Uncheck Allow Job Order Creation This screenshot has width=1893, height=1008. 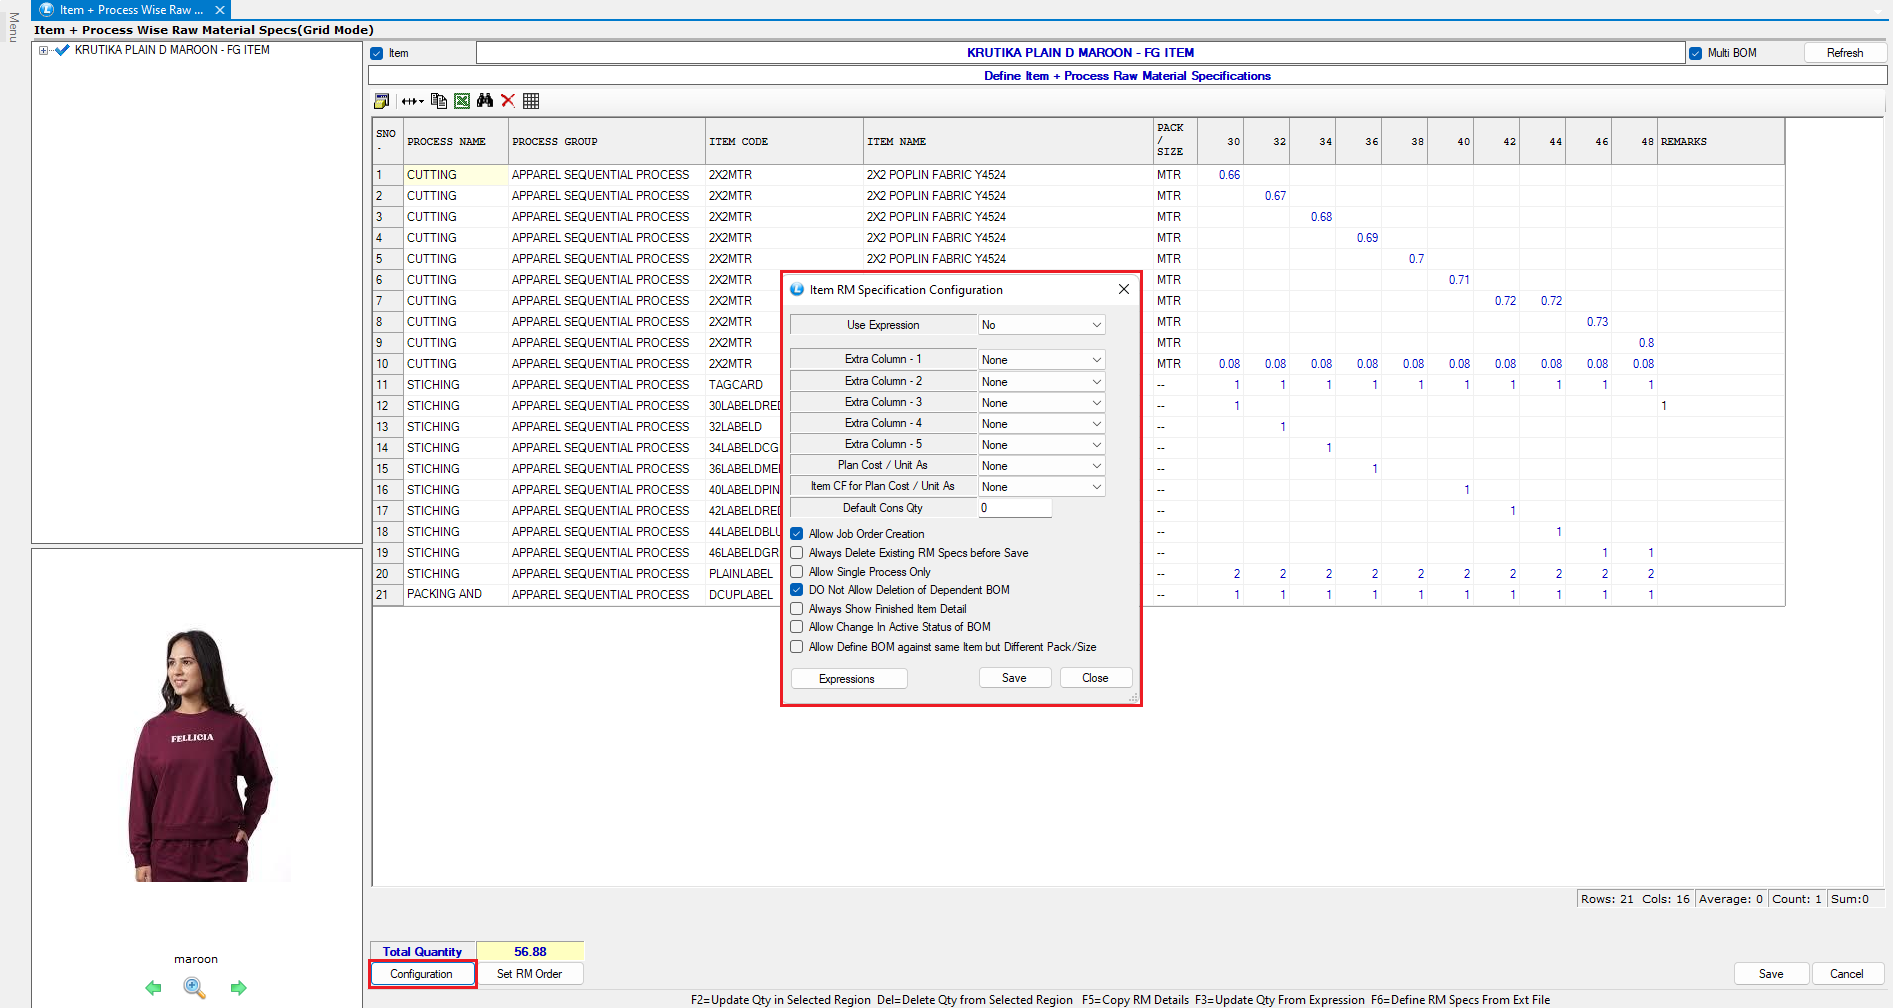coord(797,534)
